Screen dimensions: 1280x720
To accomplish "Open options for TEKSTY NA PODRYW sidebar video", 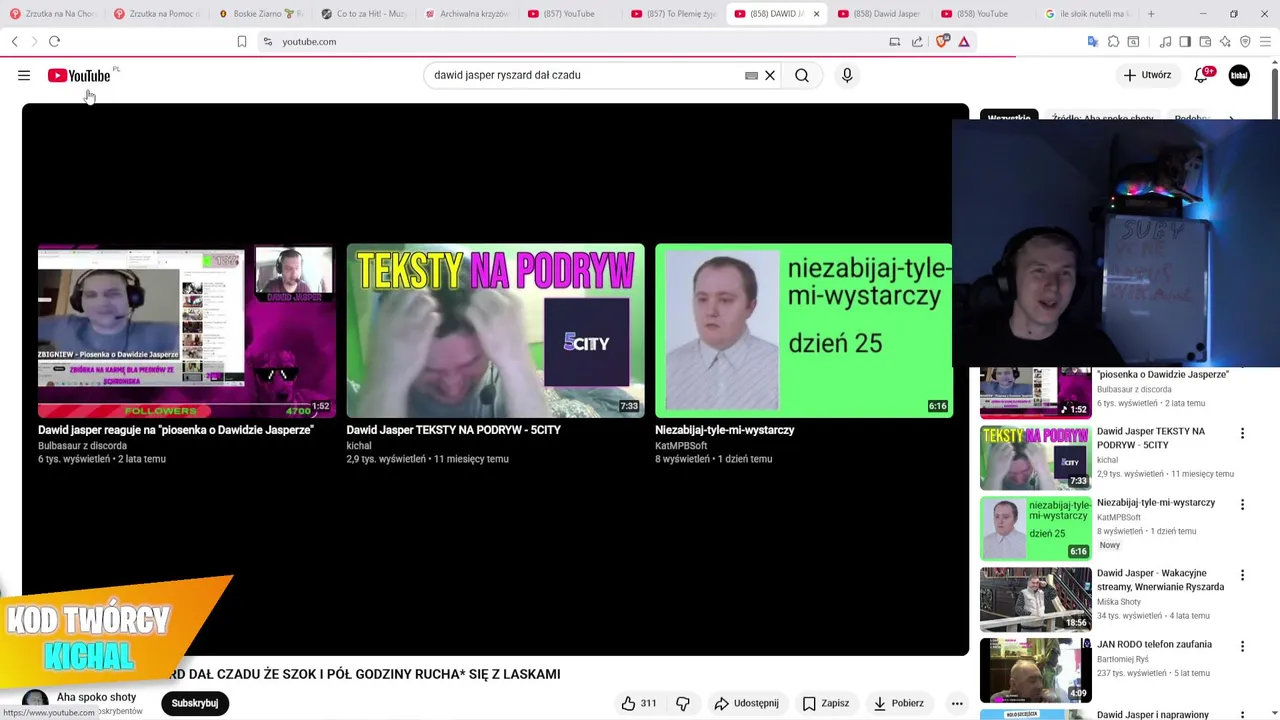I will click(1242, 433).
